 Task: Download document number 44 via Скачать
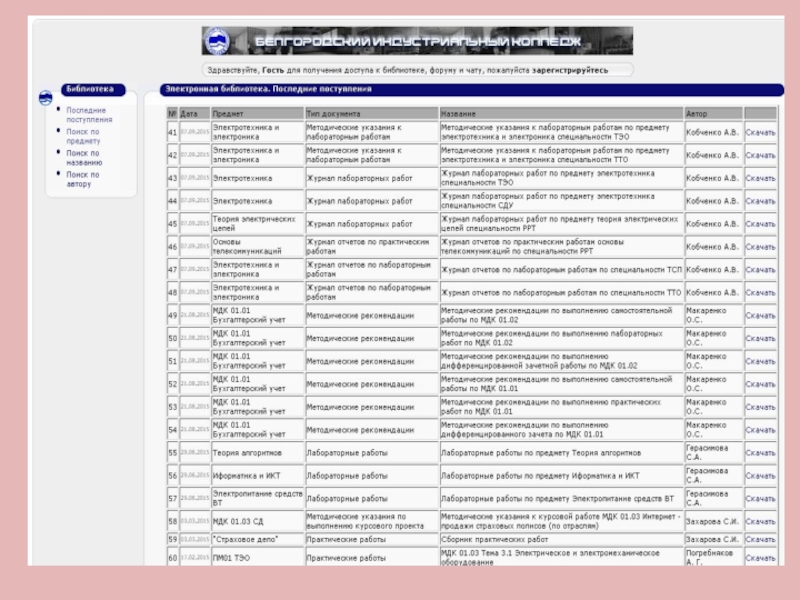pos(760,201)
